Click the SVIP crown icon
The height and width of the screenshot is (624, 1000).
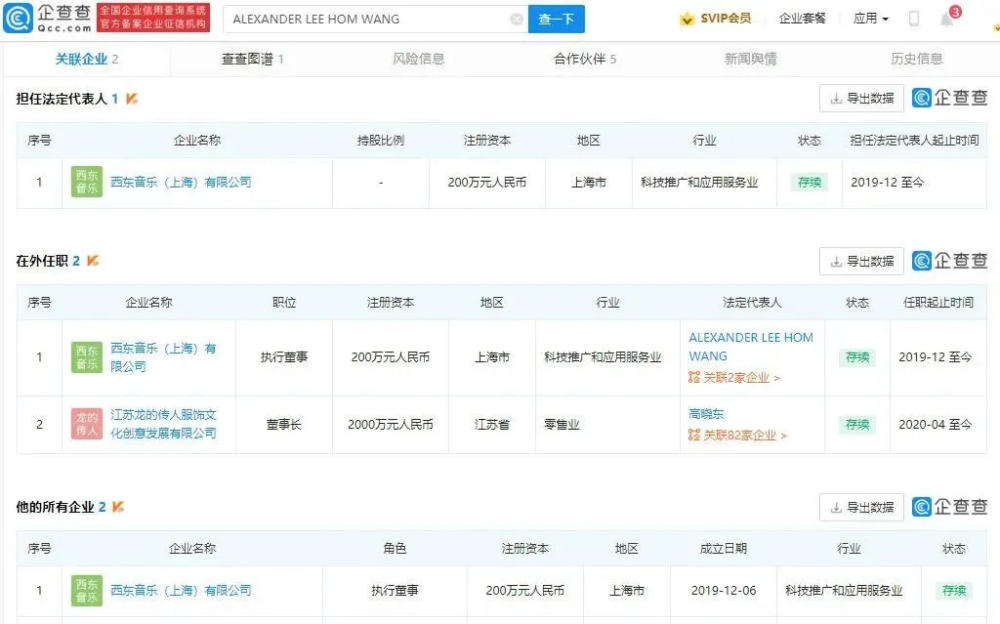tap(687, 19)
